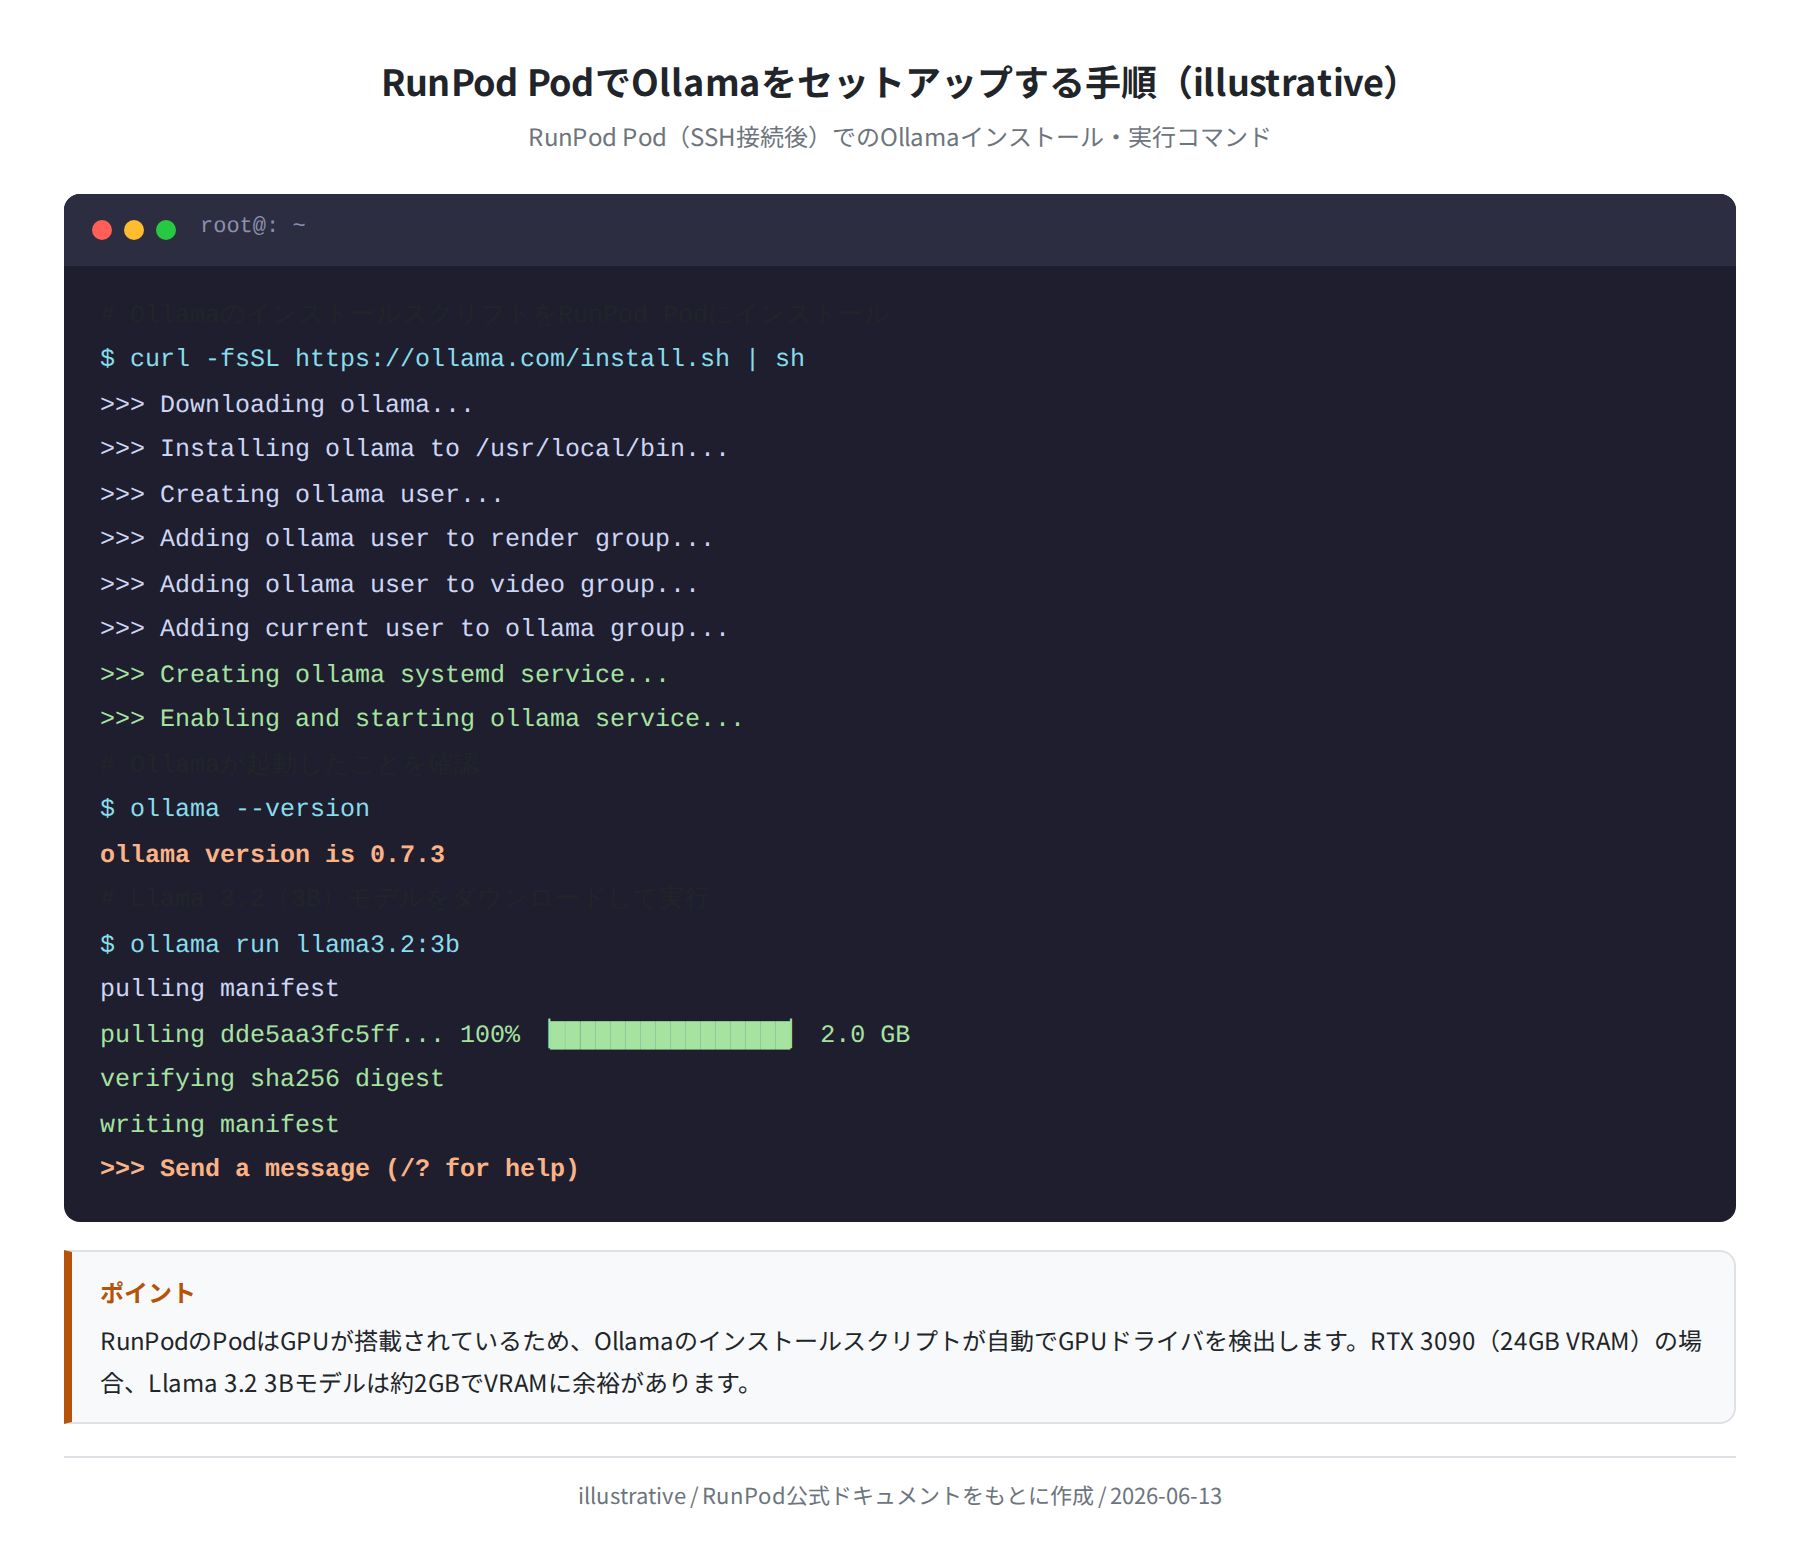Select 'Adding ollama user to render group...' line
Image resolution: width=1800 pixels, height=1552 pixels.
(406, 538)
